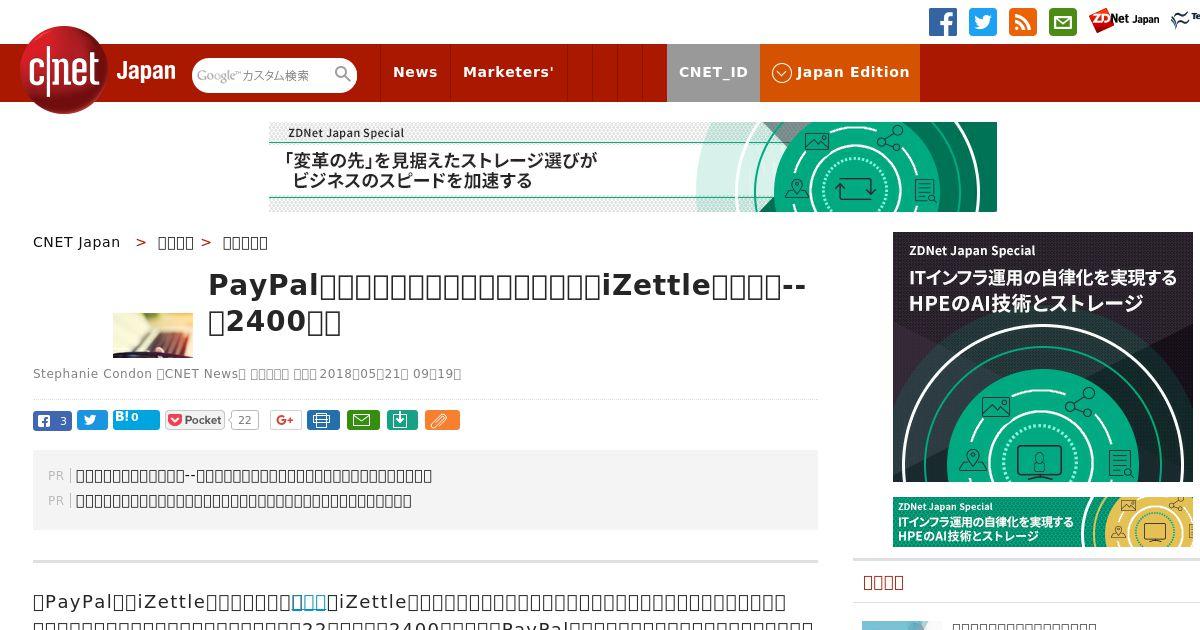
Task: Click the green mail newsletter icon in top bar
Action: pyautogui.click(x=1063, y=22)
